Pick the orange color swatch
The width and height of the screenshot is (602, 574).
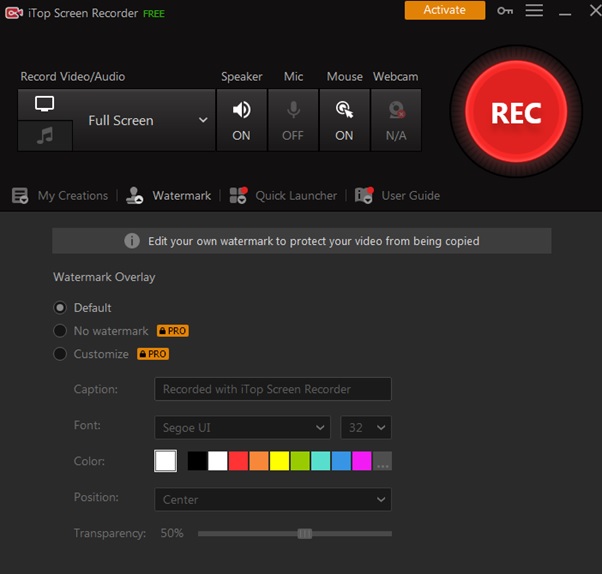pyautogui.click(x=259, y=461)
